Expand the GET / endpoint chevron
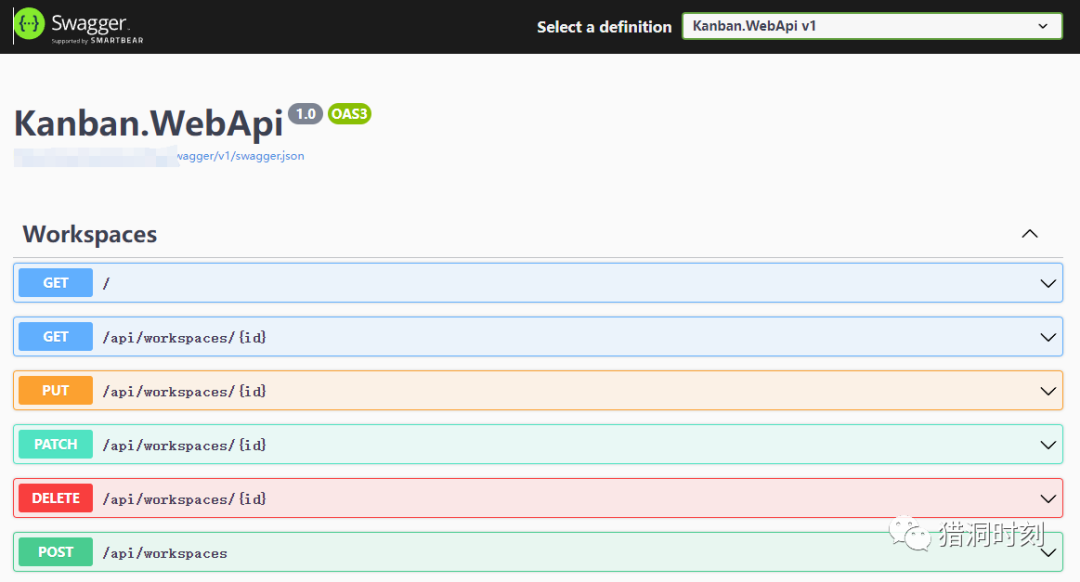The width and height of the screenshot is (1080, 582). 1048,283
